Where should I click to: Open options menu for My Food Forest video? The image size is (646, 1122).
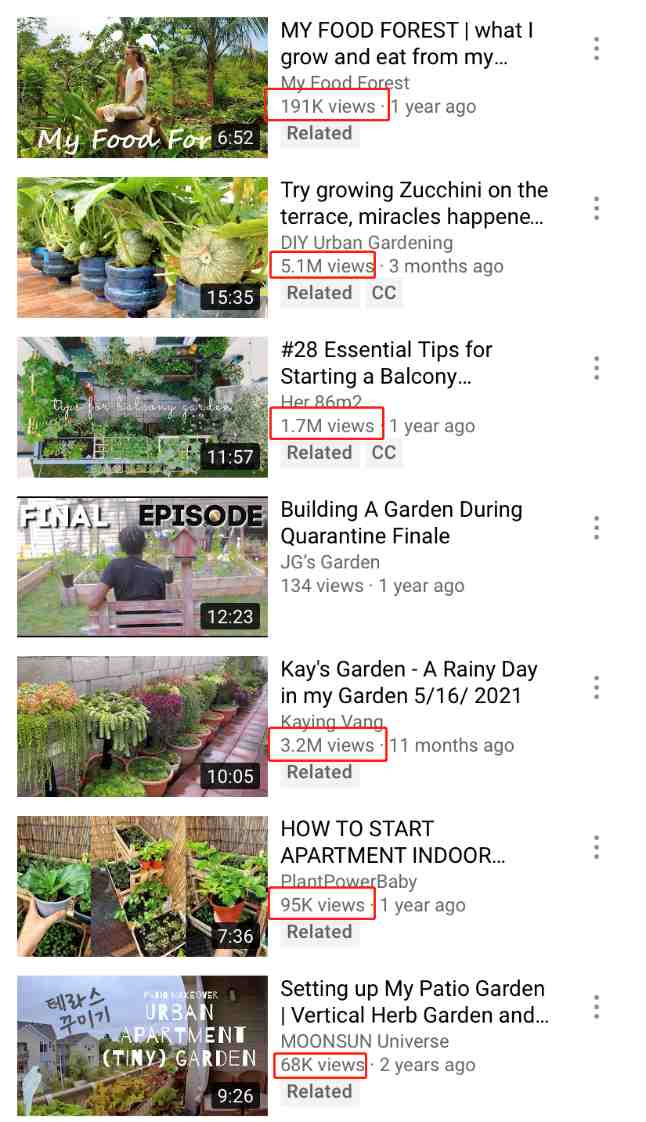(x=596, y=49)
